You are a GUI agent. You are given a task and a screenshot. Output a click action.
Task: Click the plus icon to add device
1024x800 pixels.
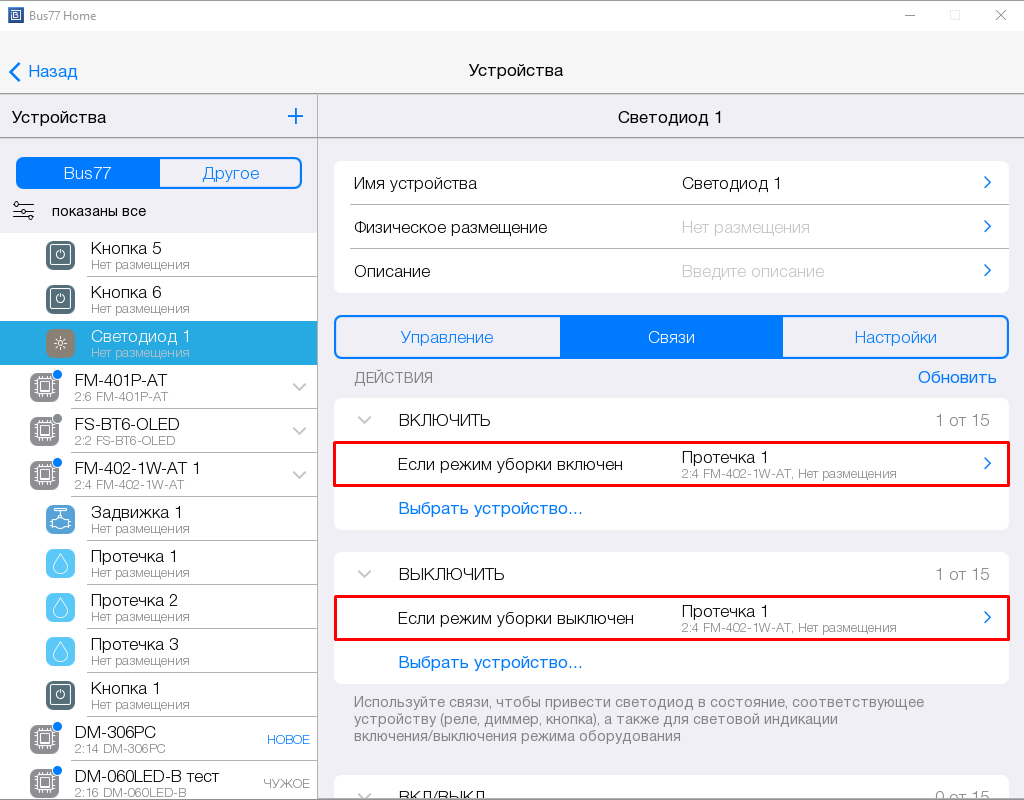point(295,117)
